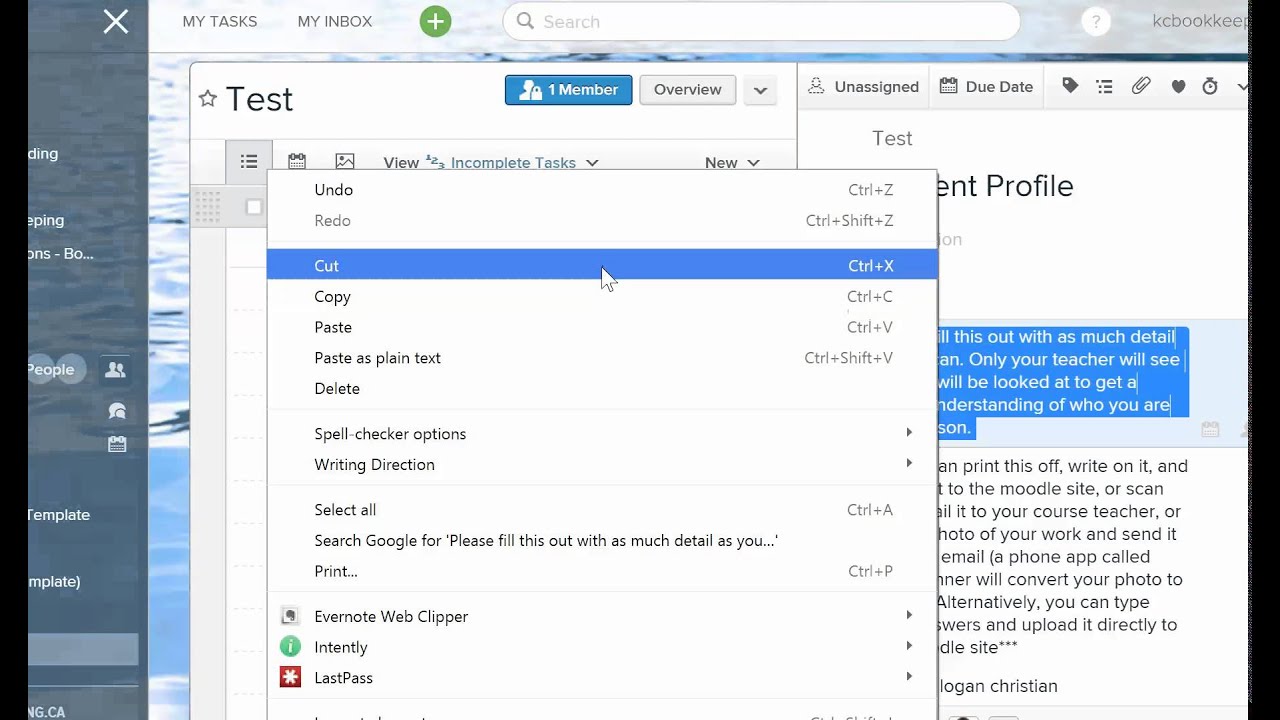The width and height of the screenshot is (1280, 720).
Task: Click the calendar icon in the sidebar
Action: click(x=117, y=444)
